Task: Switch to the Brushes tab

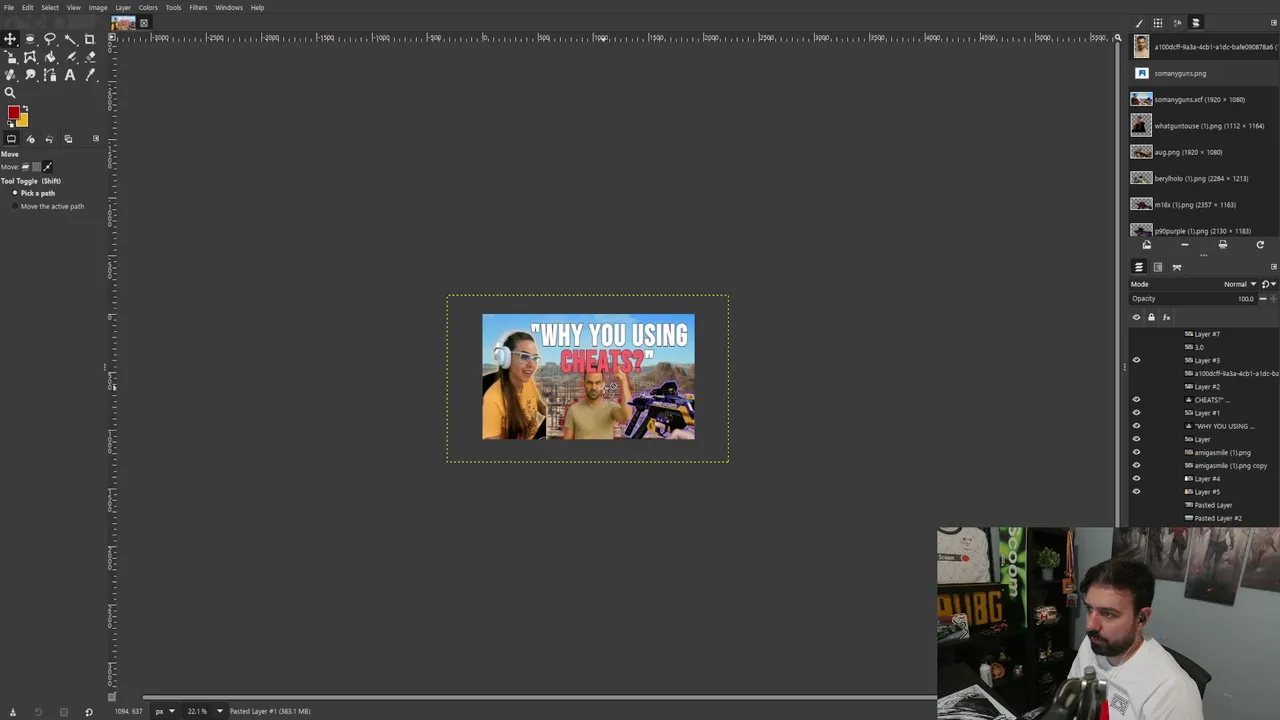Action: pyautogui.click(x=1139, y=23)
